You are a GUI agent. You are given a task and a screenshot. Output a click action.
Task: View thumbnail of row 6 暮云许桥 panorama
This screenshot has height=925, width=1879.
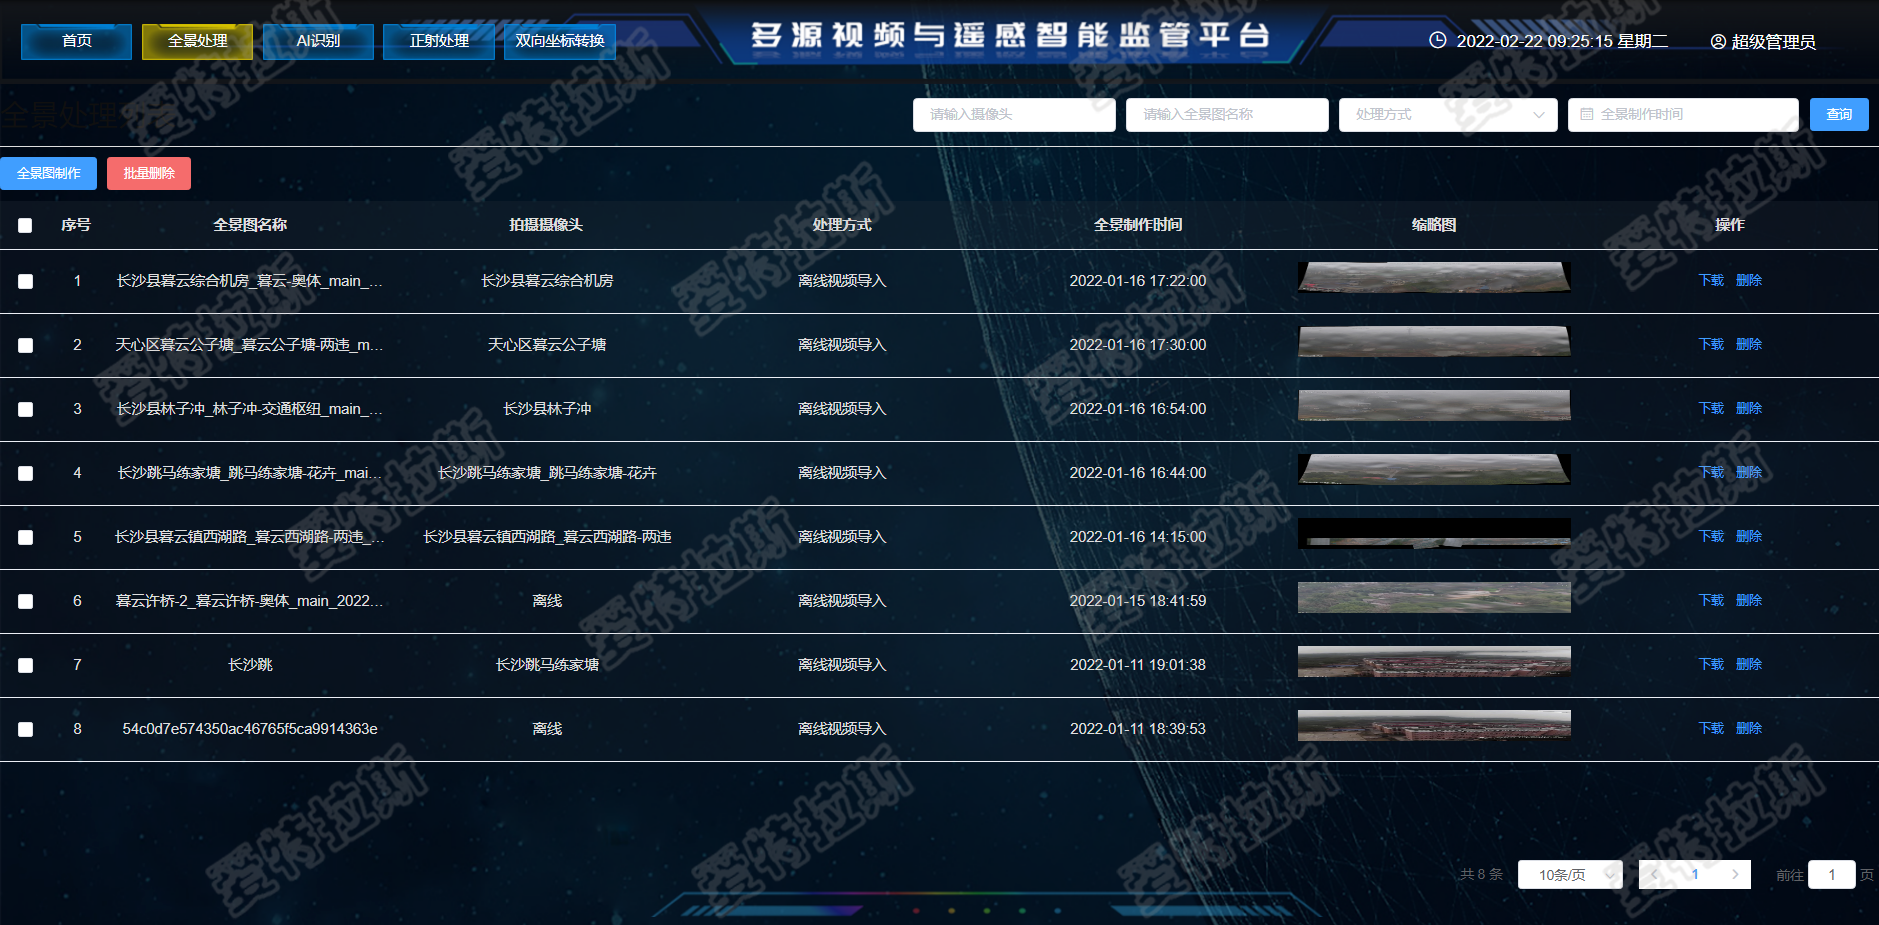[x=1433, y=598]
